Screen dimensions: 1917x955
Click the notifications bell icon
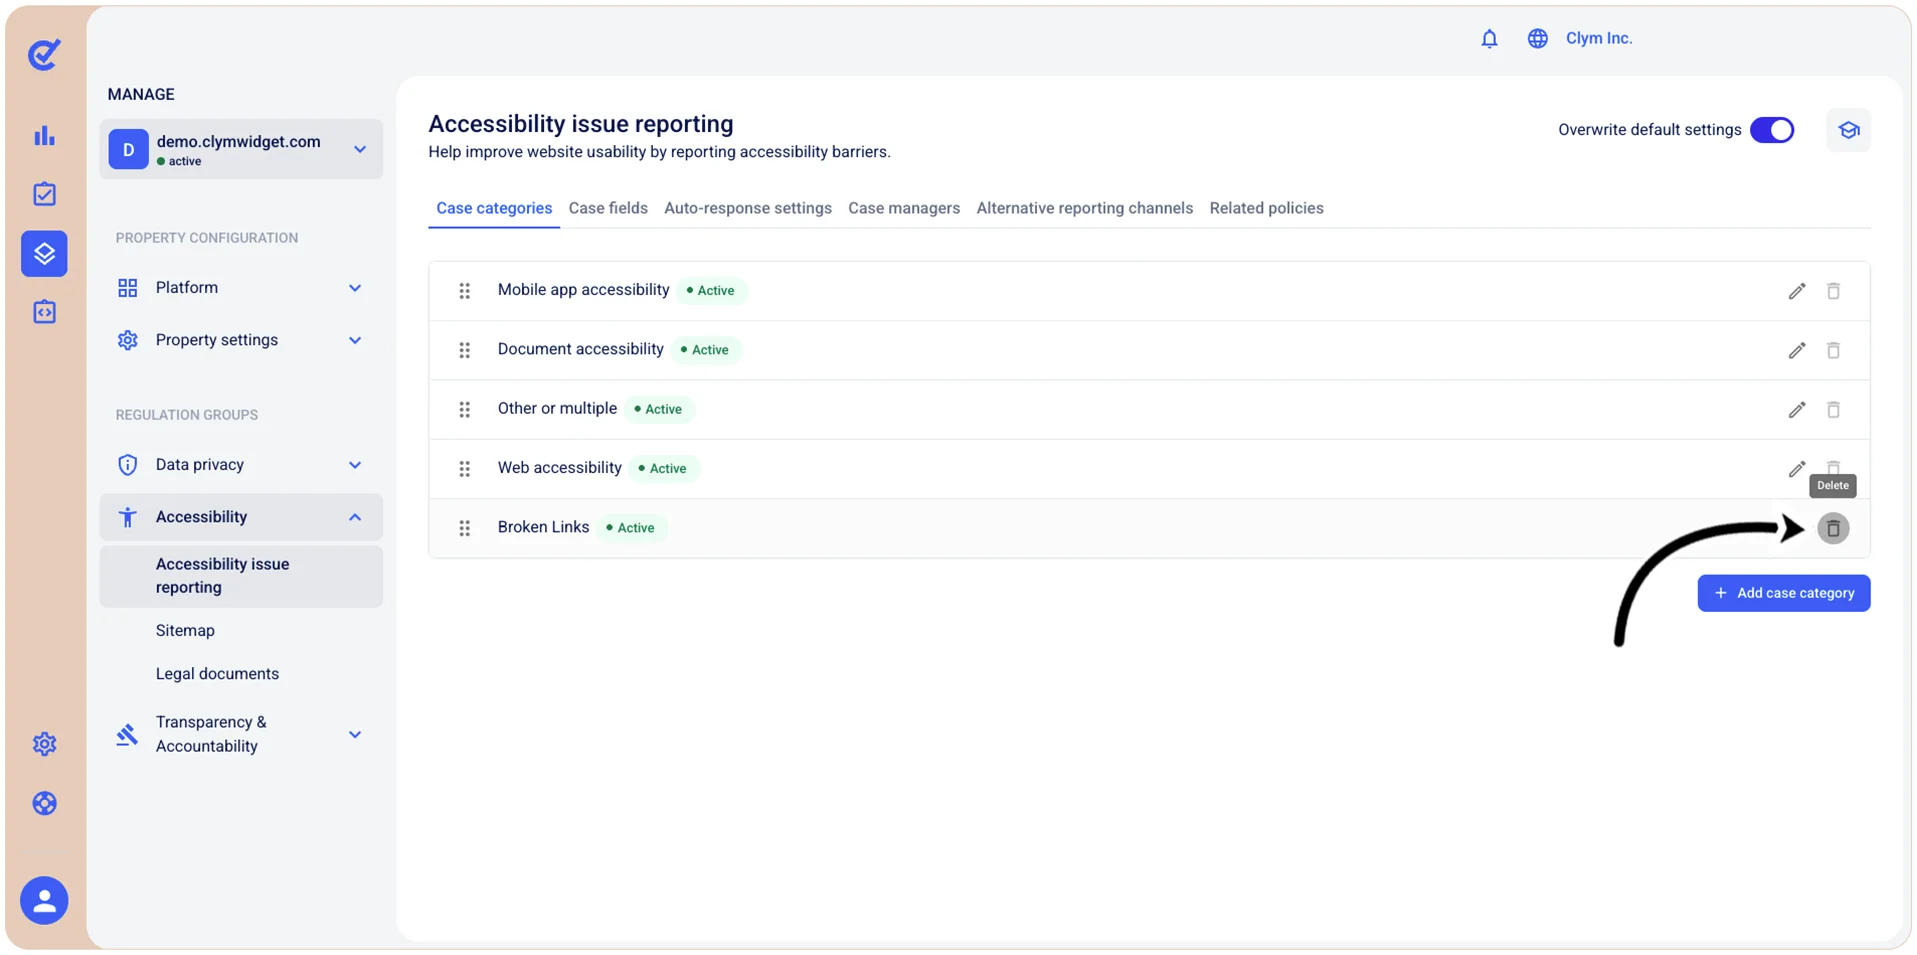(1489, 39)
